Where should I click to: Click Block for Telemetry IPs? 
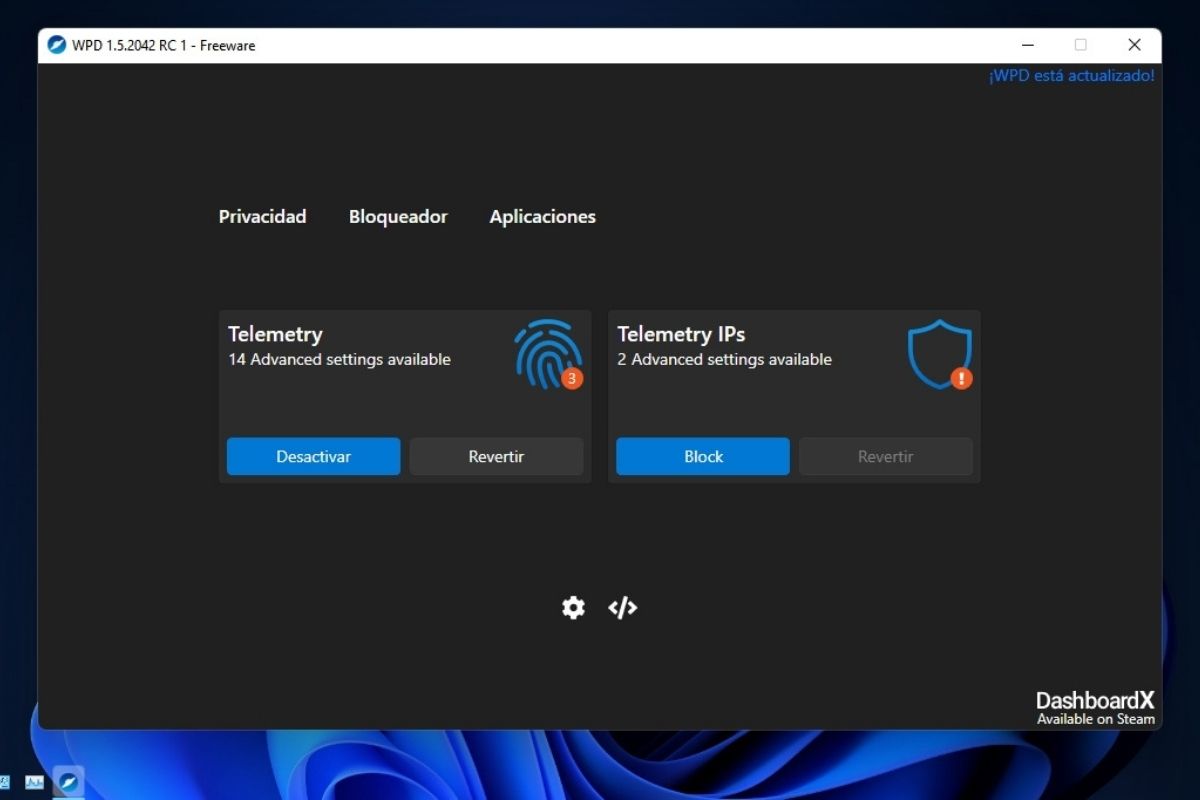(703, 456)
